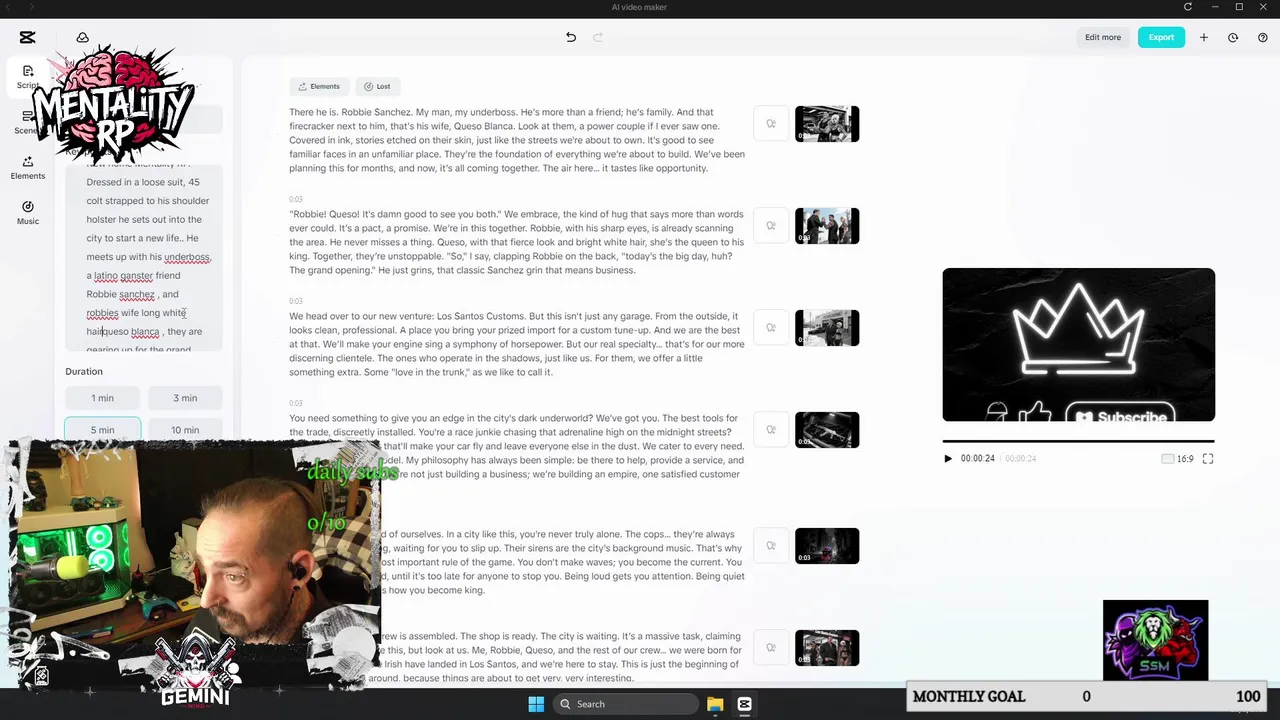
Task: Click the 'We head over to our new venture' paragraph
Action: click(517, 344)
